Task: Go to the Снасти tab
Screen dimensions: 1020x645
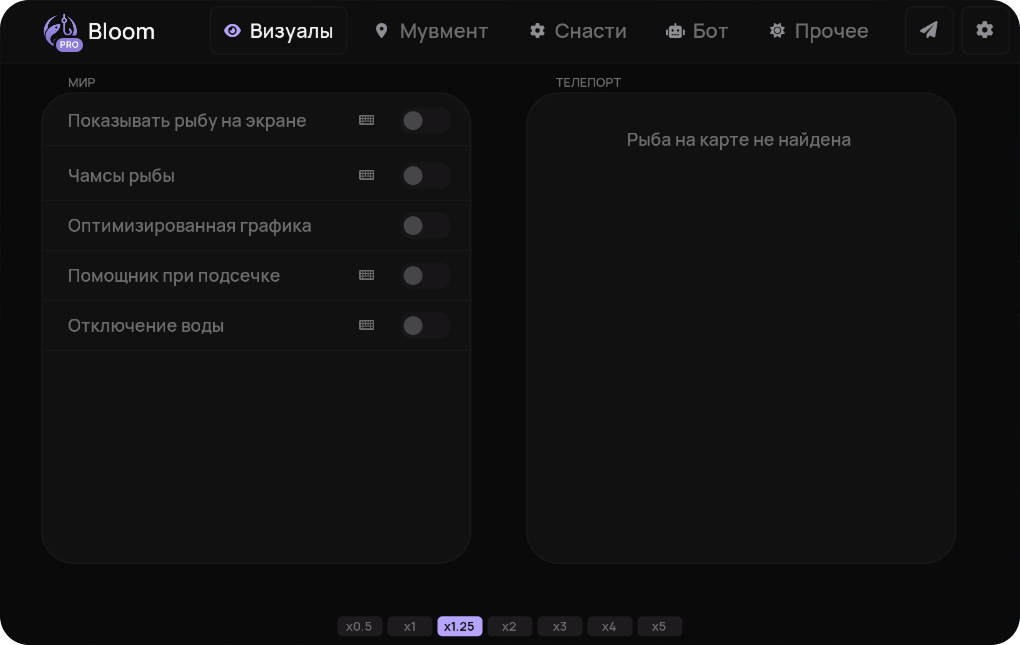Action: click(x=578, y=31)
